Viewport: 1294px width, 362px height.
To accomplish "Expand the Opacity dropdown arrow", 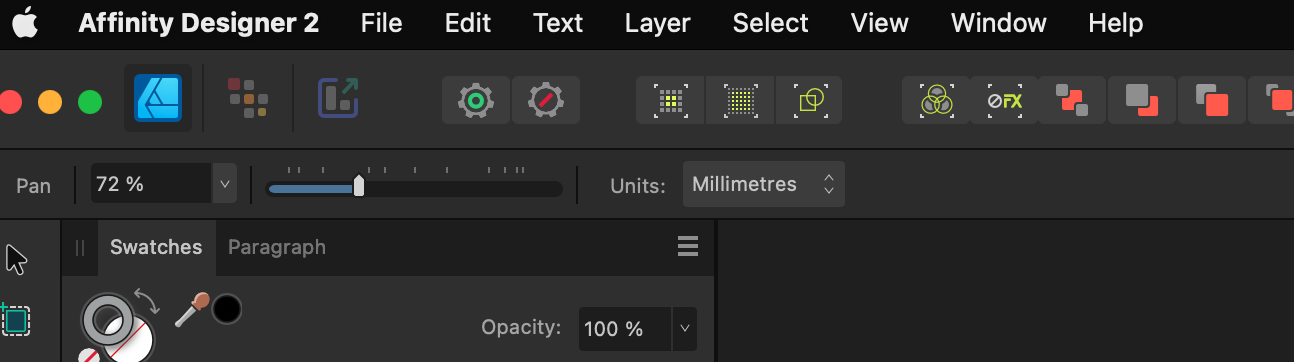I will tap(685, 328).
